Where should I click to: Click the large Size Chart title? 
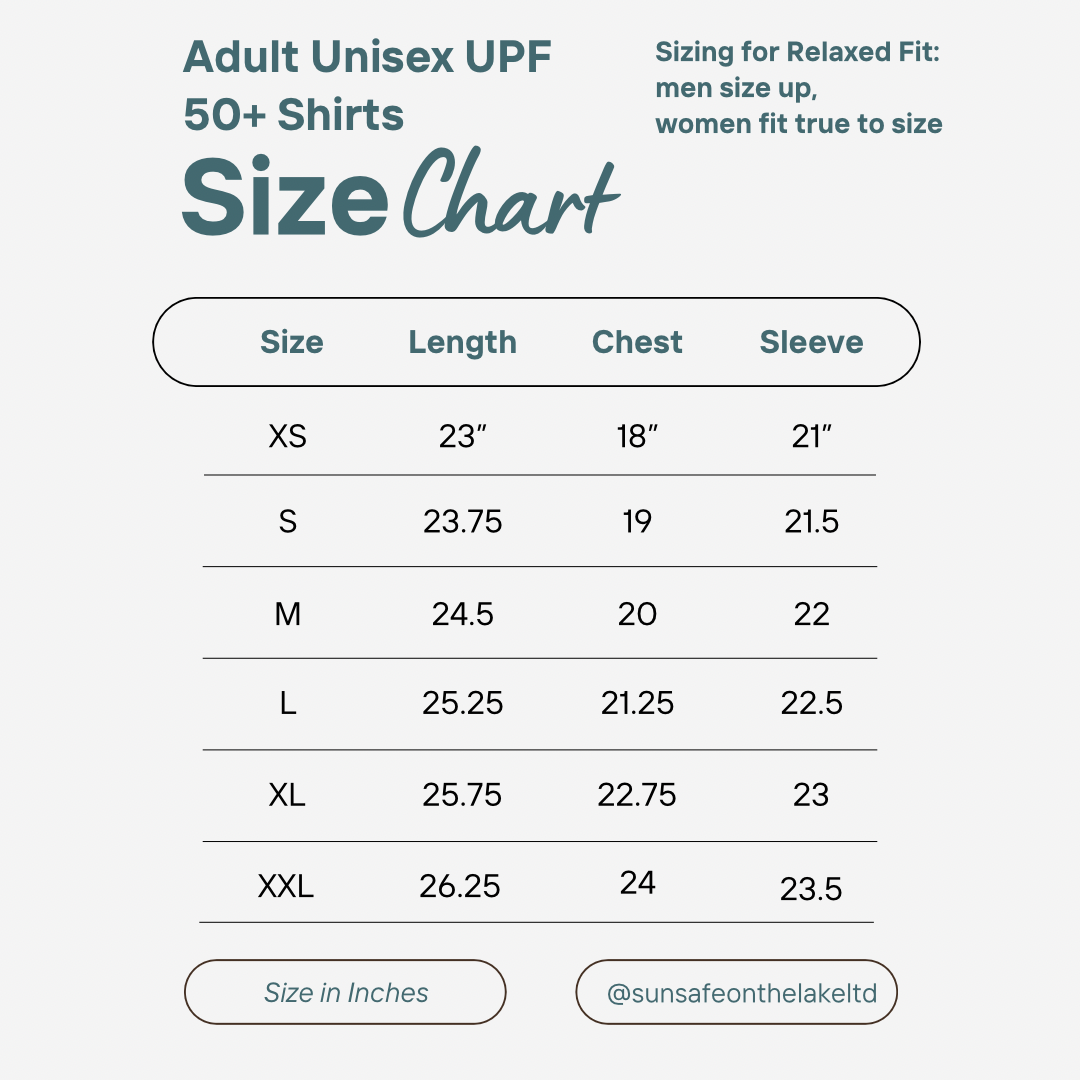click(400, 197)
